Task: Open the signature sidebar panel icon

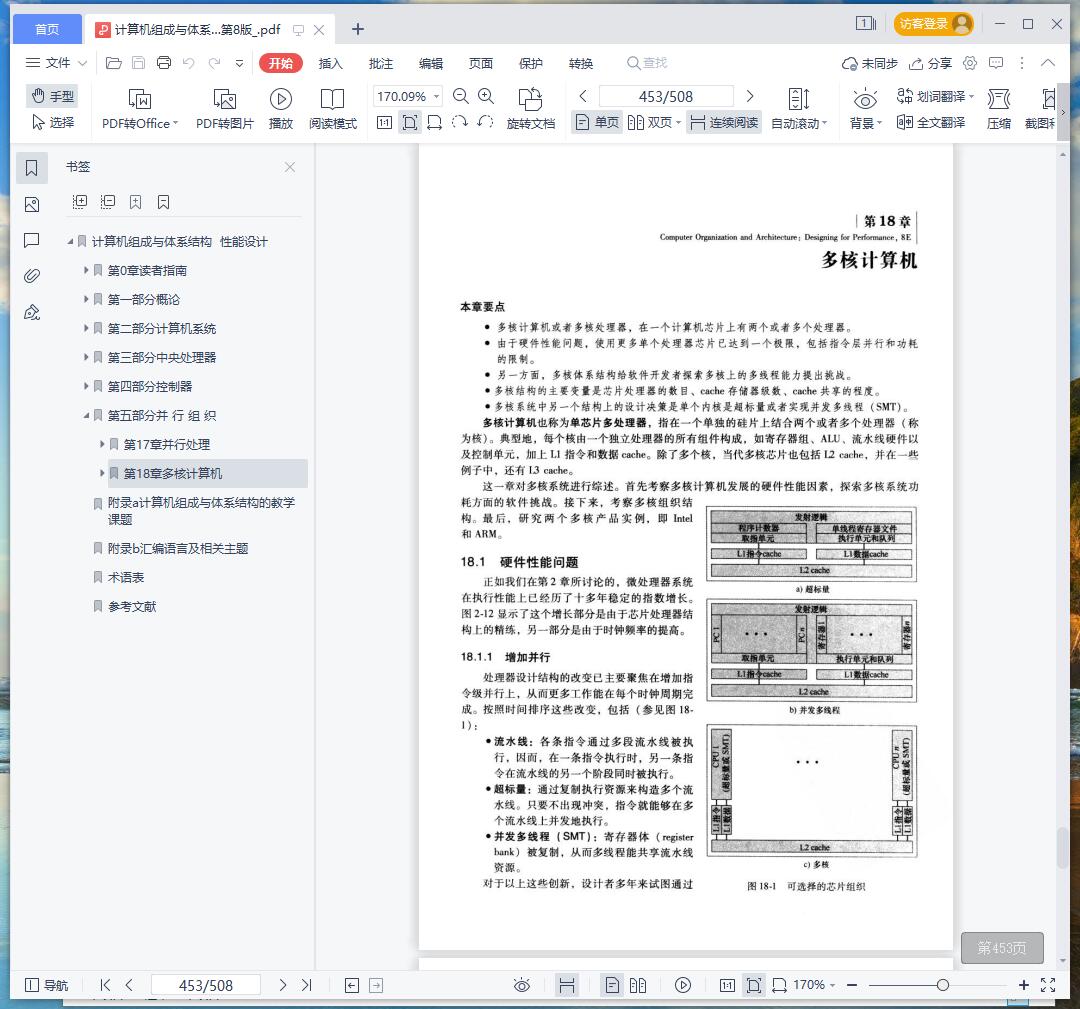Action: [x=32, y=313]
